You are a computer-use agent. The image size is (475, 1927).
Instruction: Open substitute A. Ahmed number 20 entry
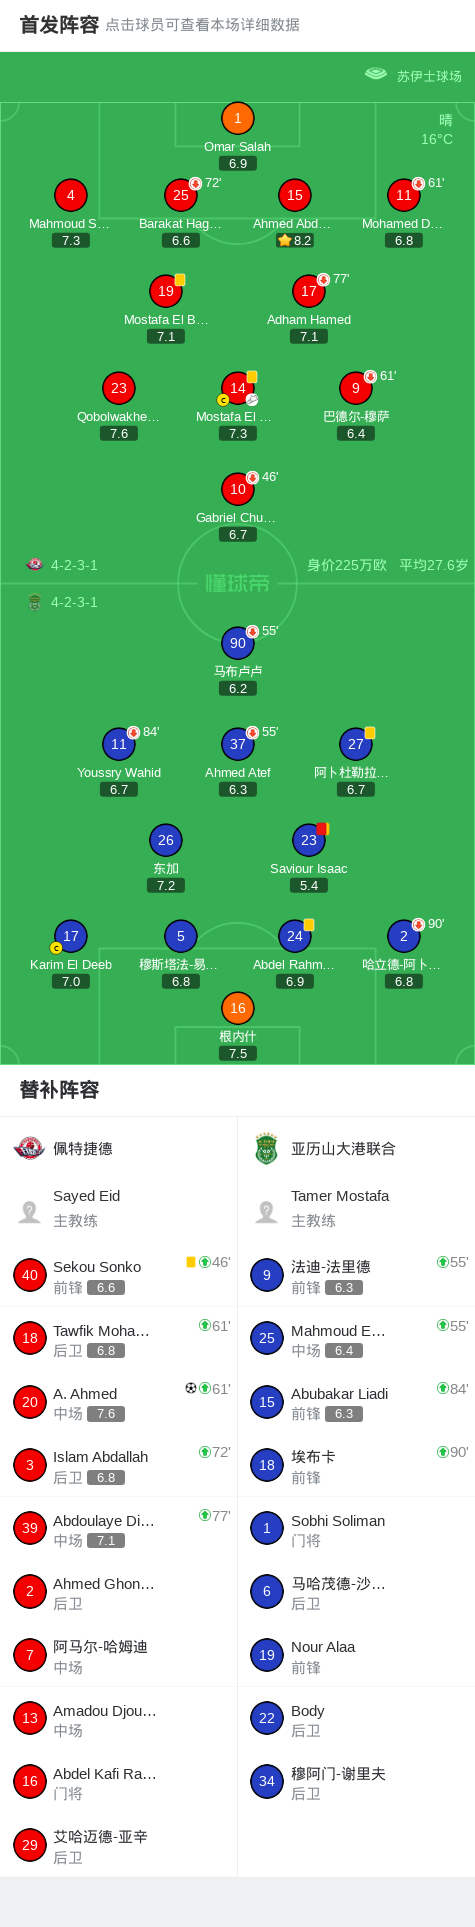[119, 1402]
